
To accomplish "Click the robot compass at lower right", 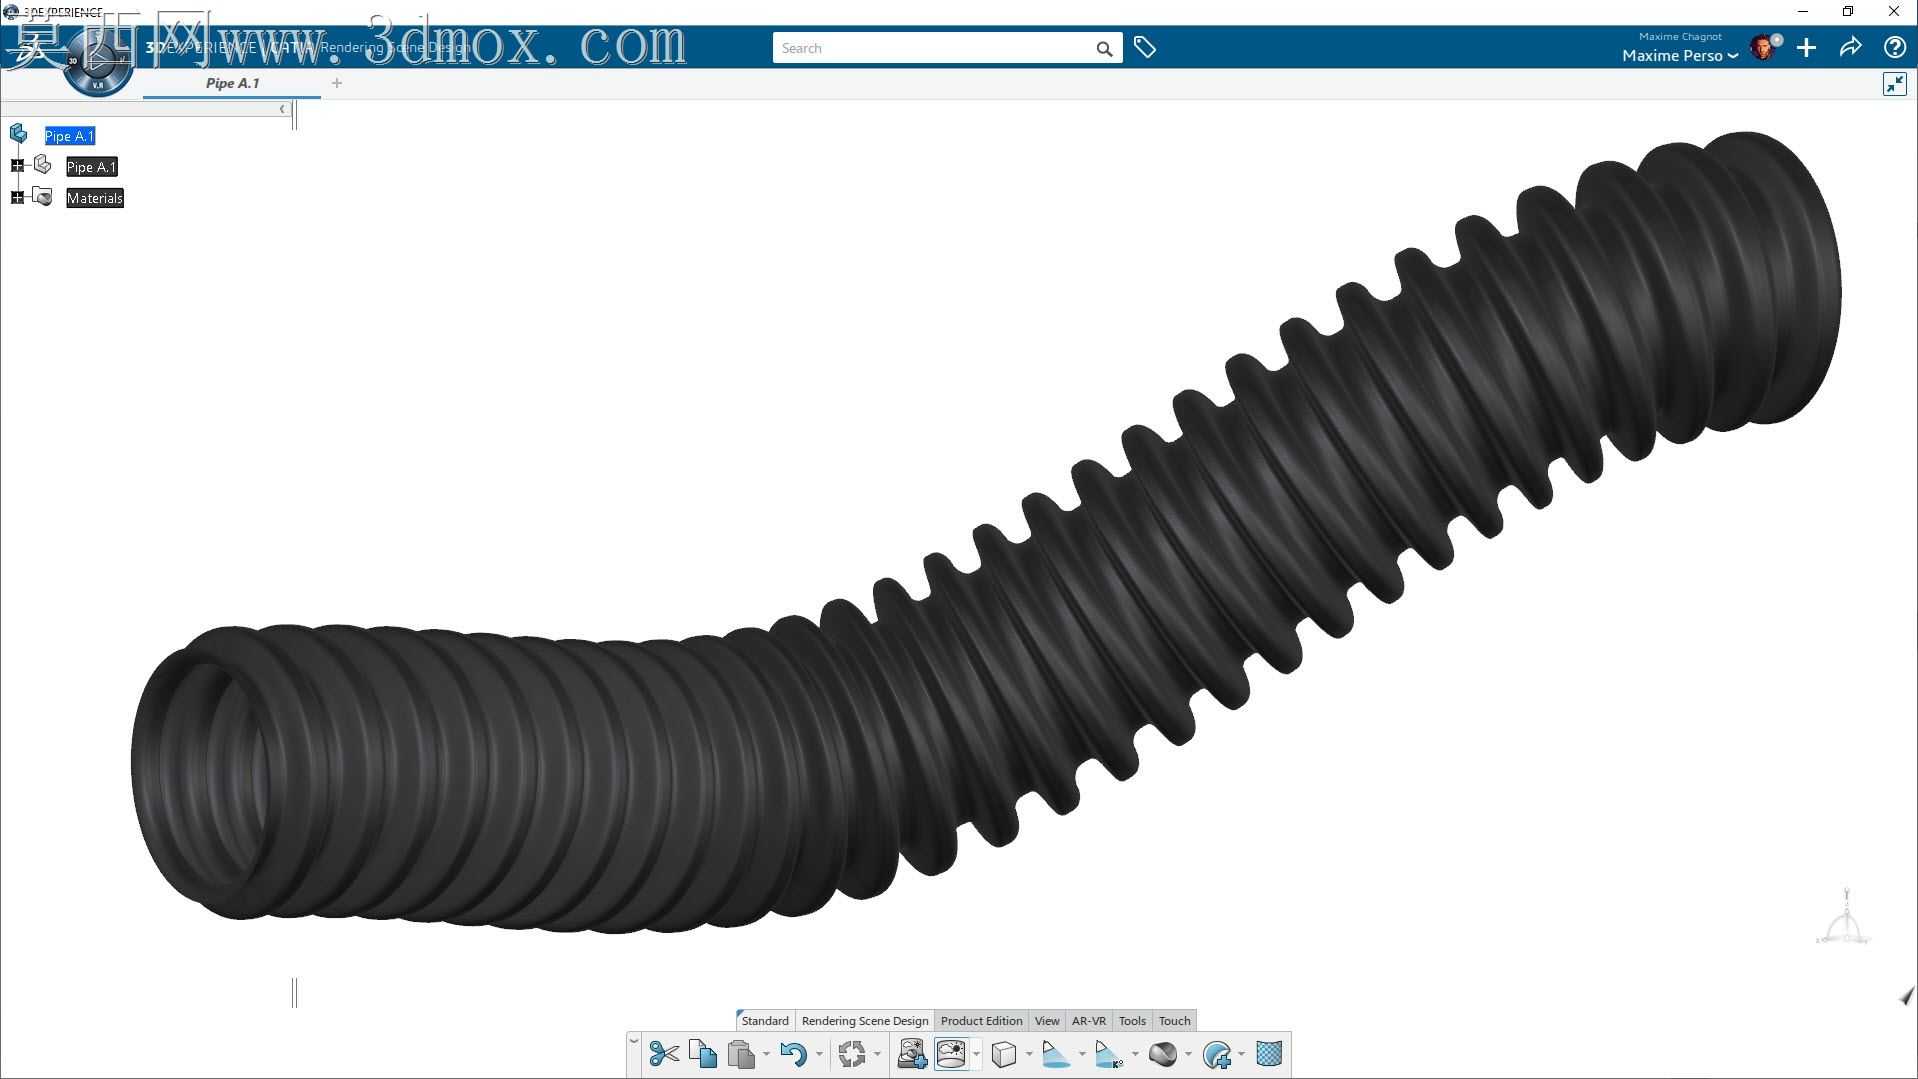I will [x=1843, y=918].
